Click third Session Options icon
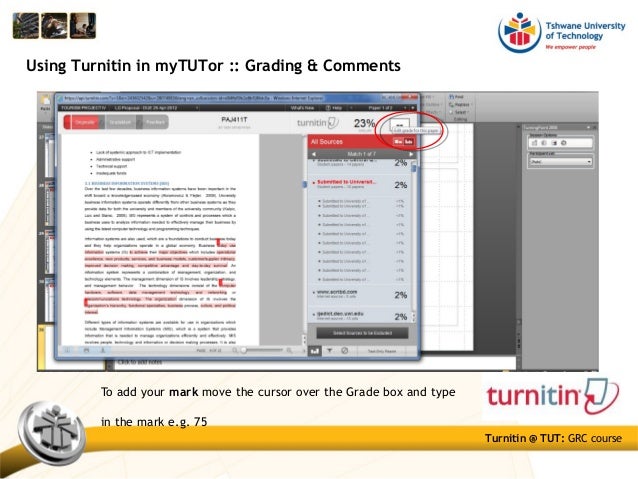Screen dimensions: 638x479 (x=554, y=143)
